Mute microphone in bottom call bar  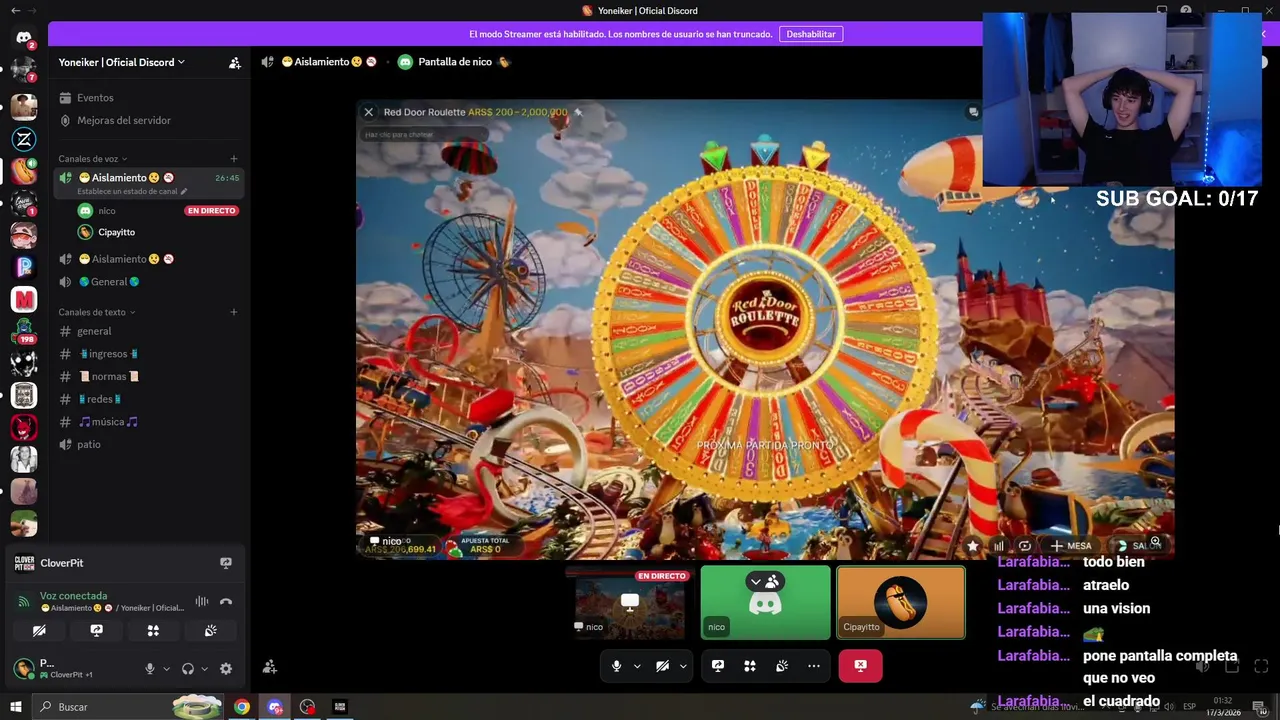click(616, 666)
